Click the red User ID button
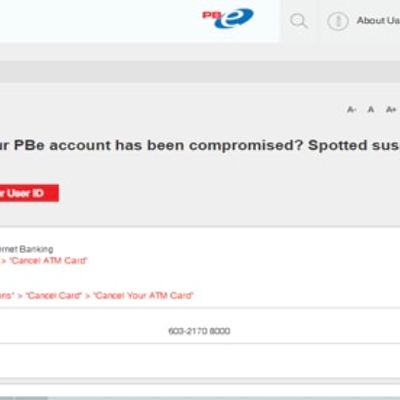Viewport: 400px width, 400px height. [29, 193]
